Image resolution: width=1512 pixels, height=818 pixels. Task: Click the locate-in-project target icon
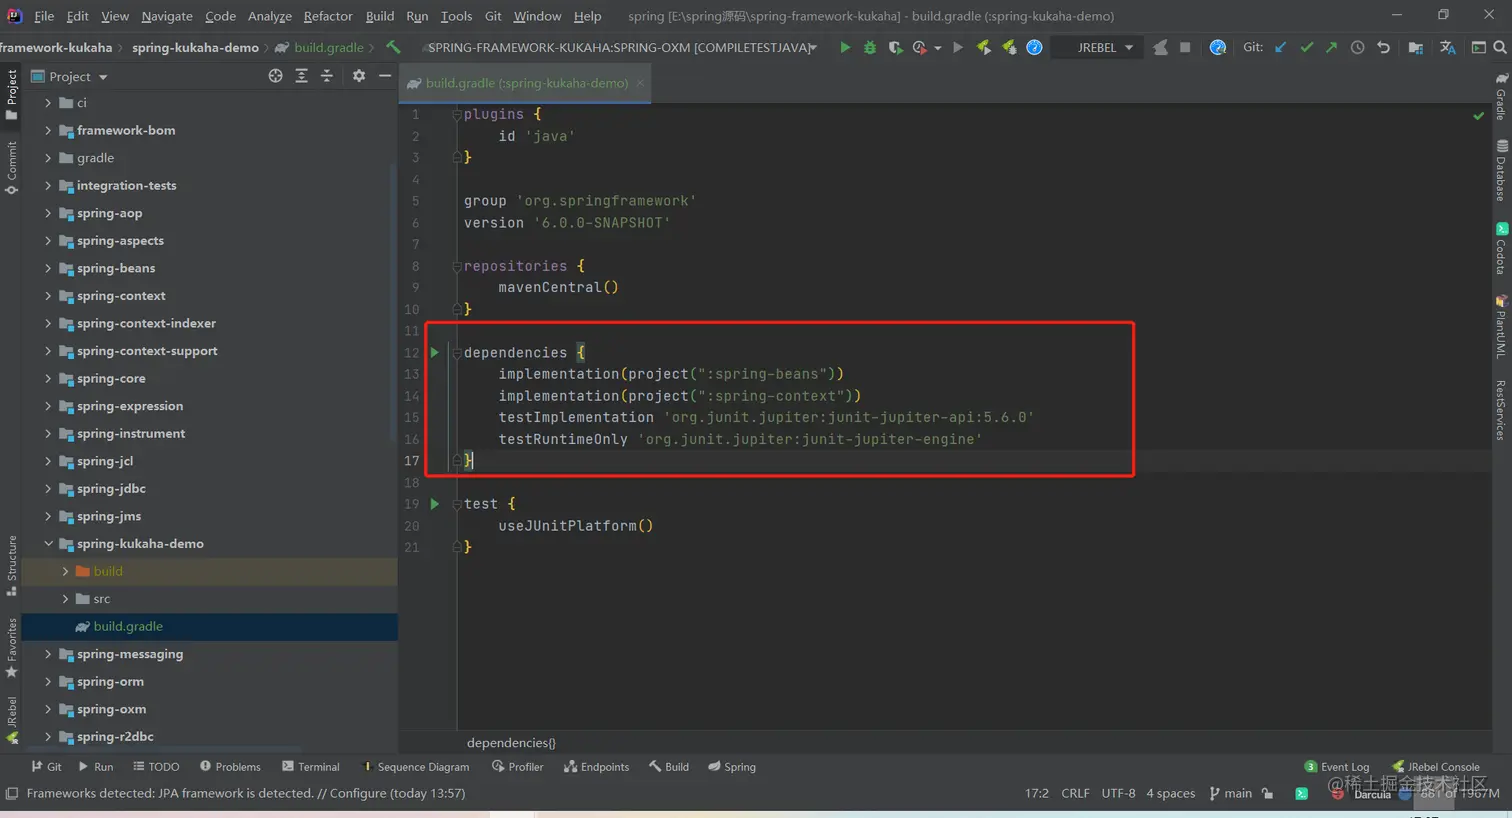[x=275, y=76]
